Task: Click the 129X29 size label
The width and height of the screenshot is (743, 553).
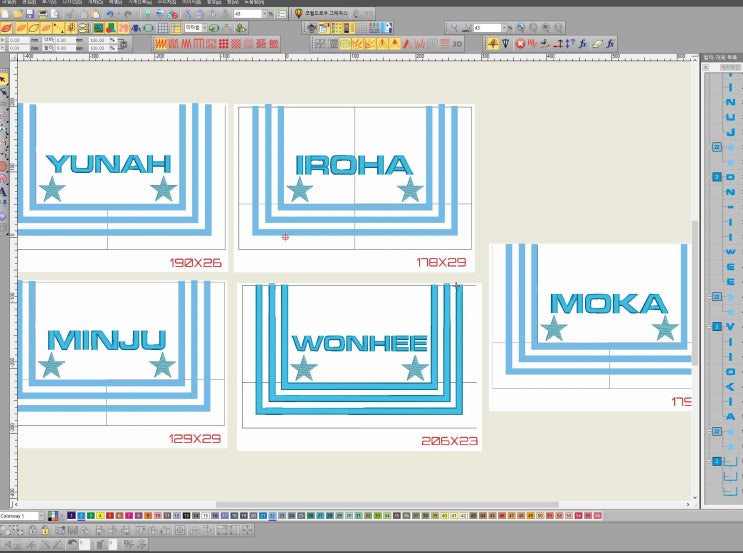Action: [195, 439]
